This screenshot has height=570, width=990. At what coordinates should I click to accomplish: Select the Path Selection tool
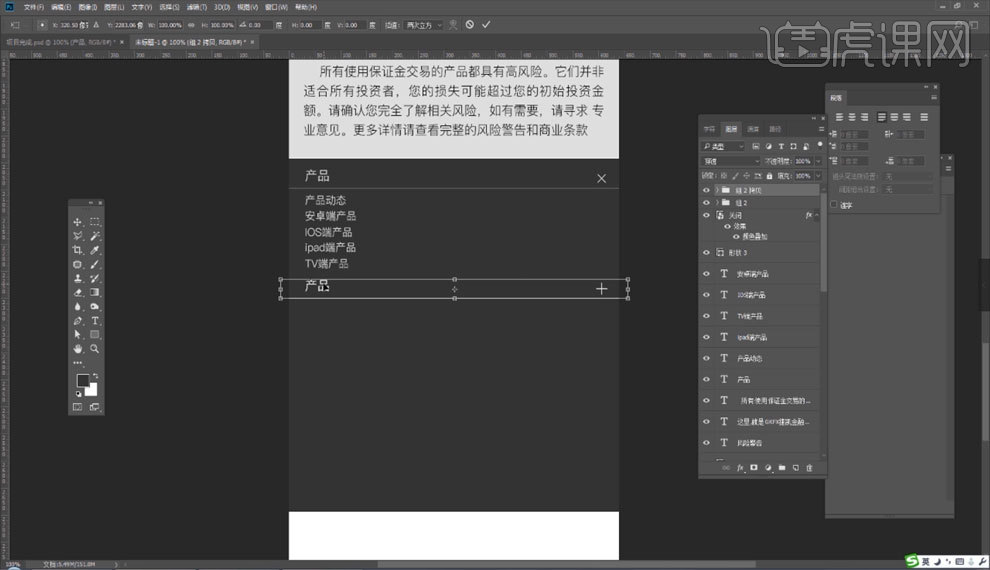tap(78, 335)
